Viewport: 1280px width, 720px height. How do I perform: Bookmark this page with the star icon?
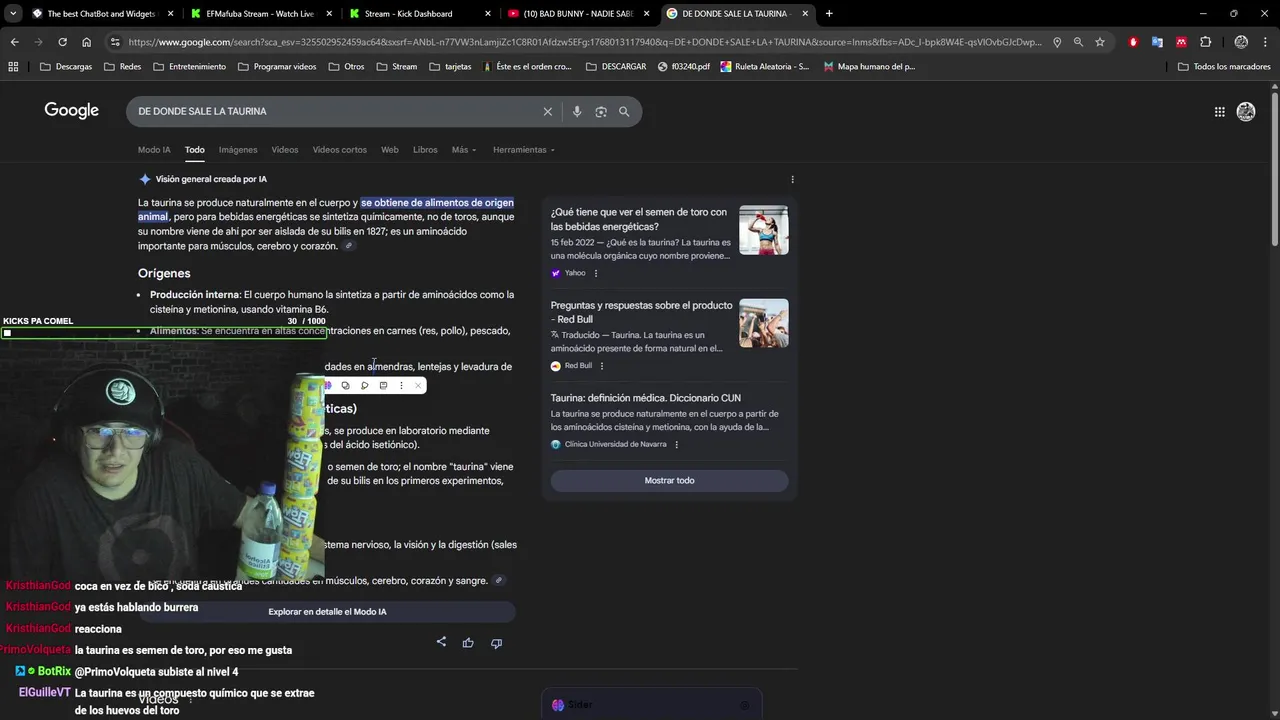click(1100, 42)
